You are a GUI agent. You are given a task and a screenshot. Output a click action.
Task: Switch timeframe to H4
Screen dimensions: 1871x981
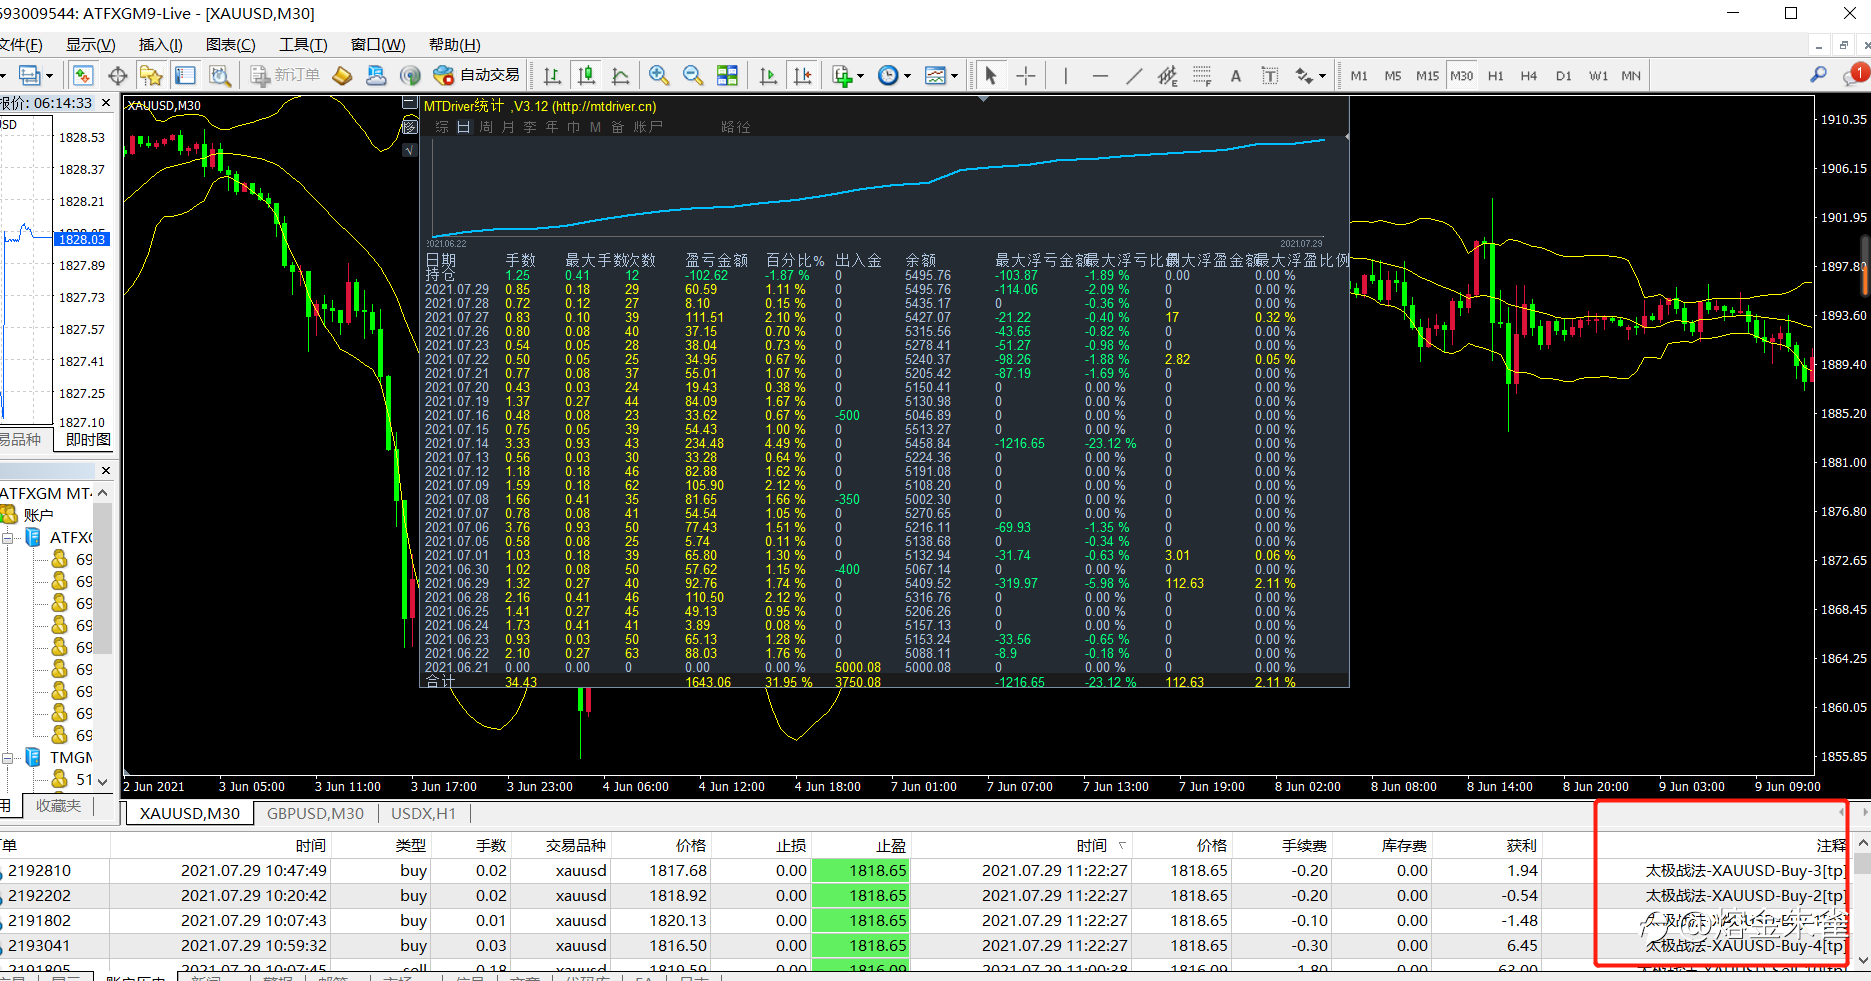tap(1529, 76)
